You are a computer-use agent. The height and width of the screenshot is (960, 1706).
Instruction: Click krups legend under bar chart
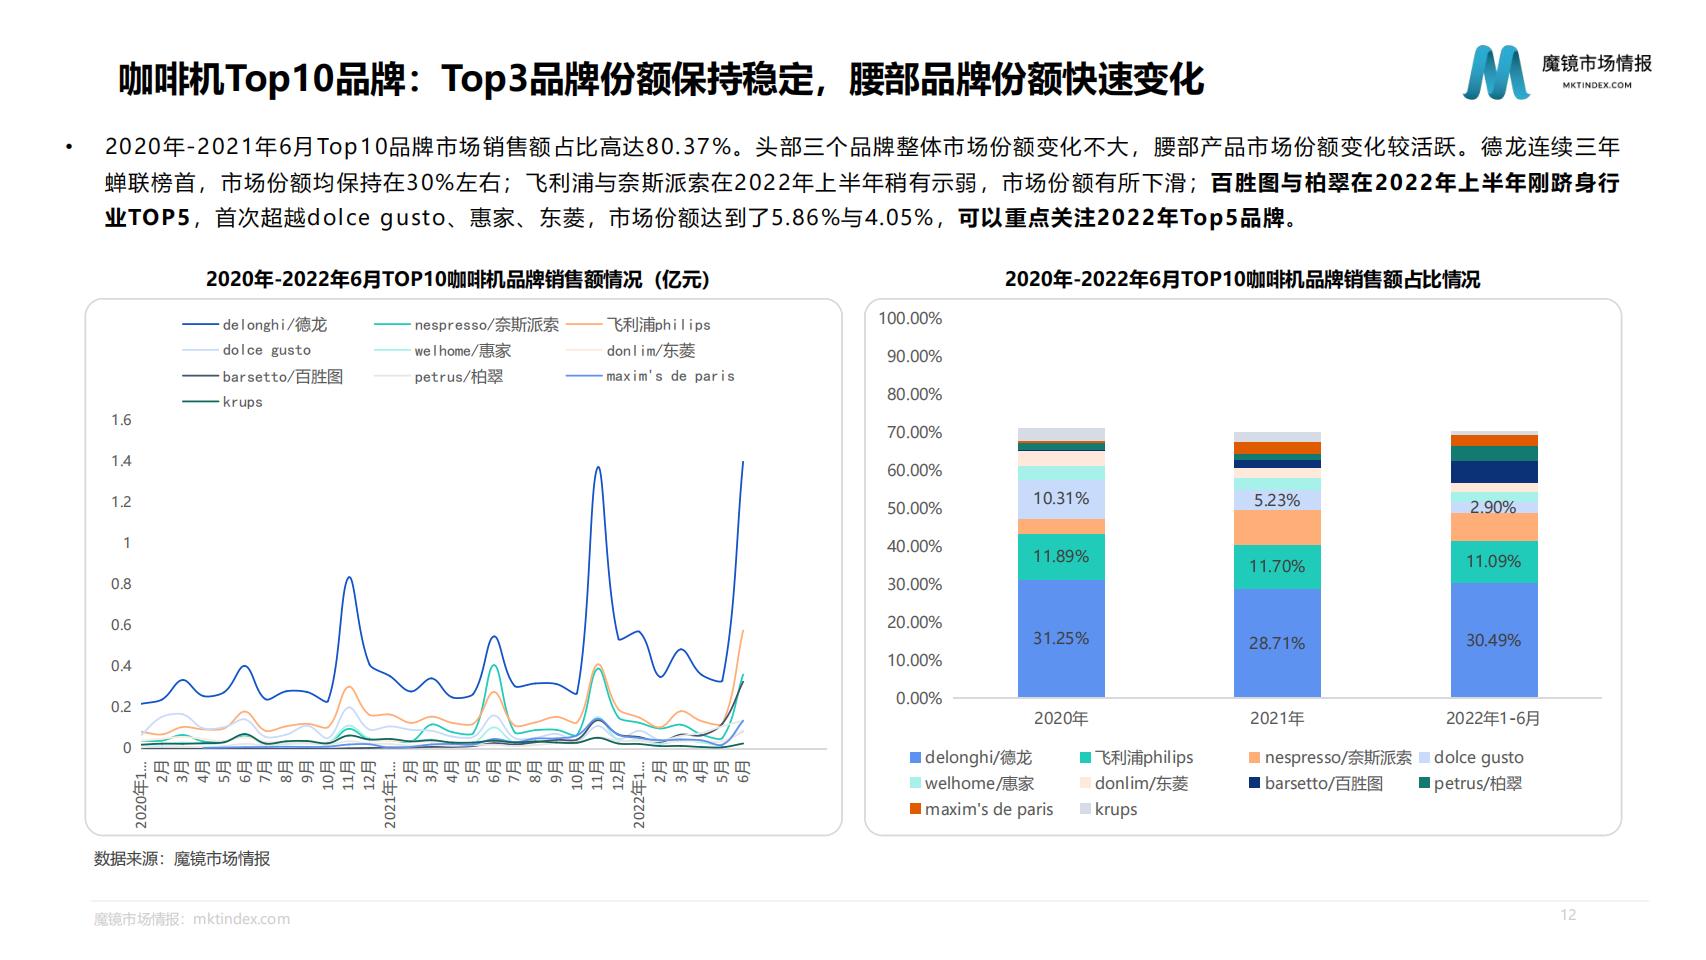1109,810
